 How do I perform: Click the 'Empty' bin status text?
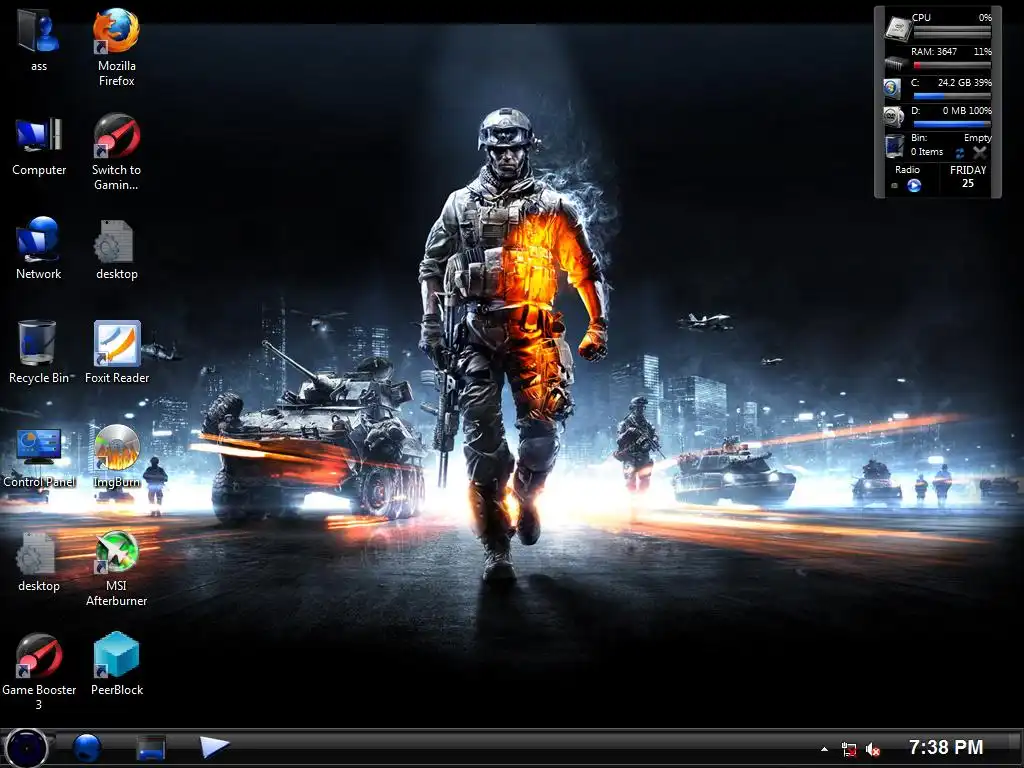(x=978, y=138)
